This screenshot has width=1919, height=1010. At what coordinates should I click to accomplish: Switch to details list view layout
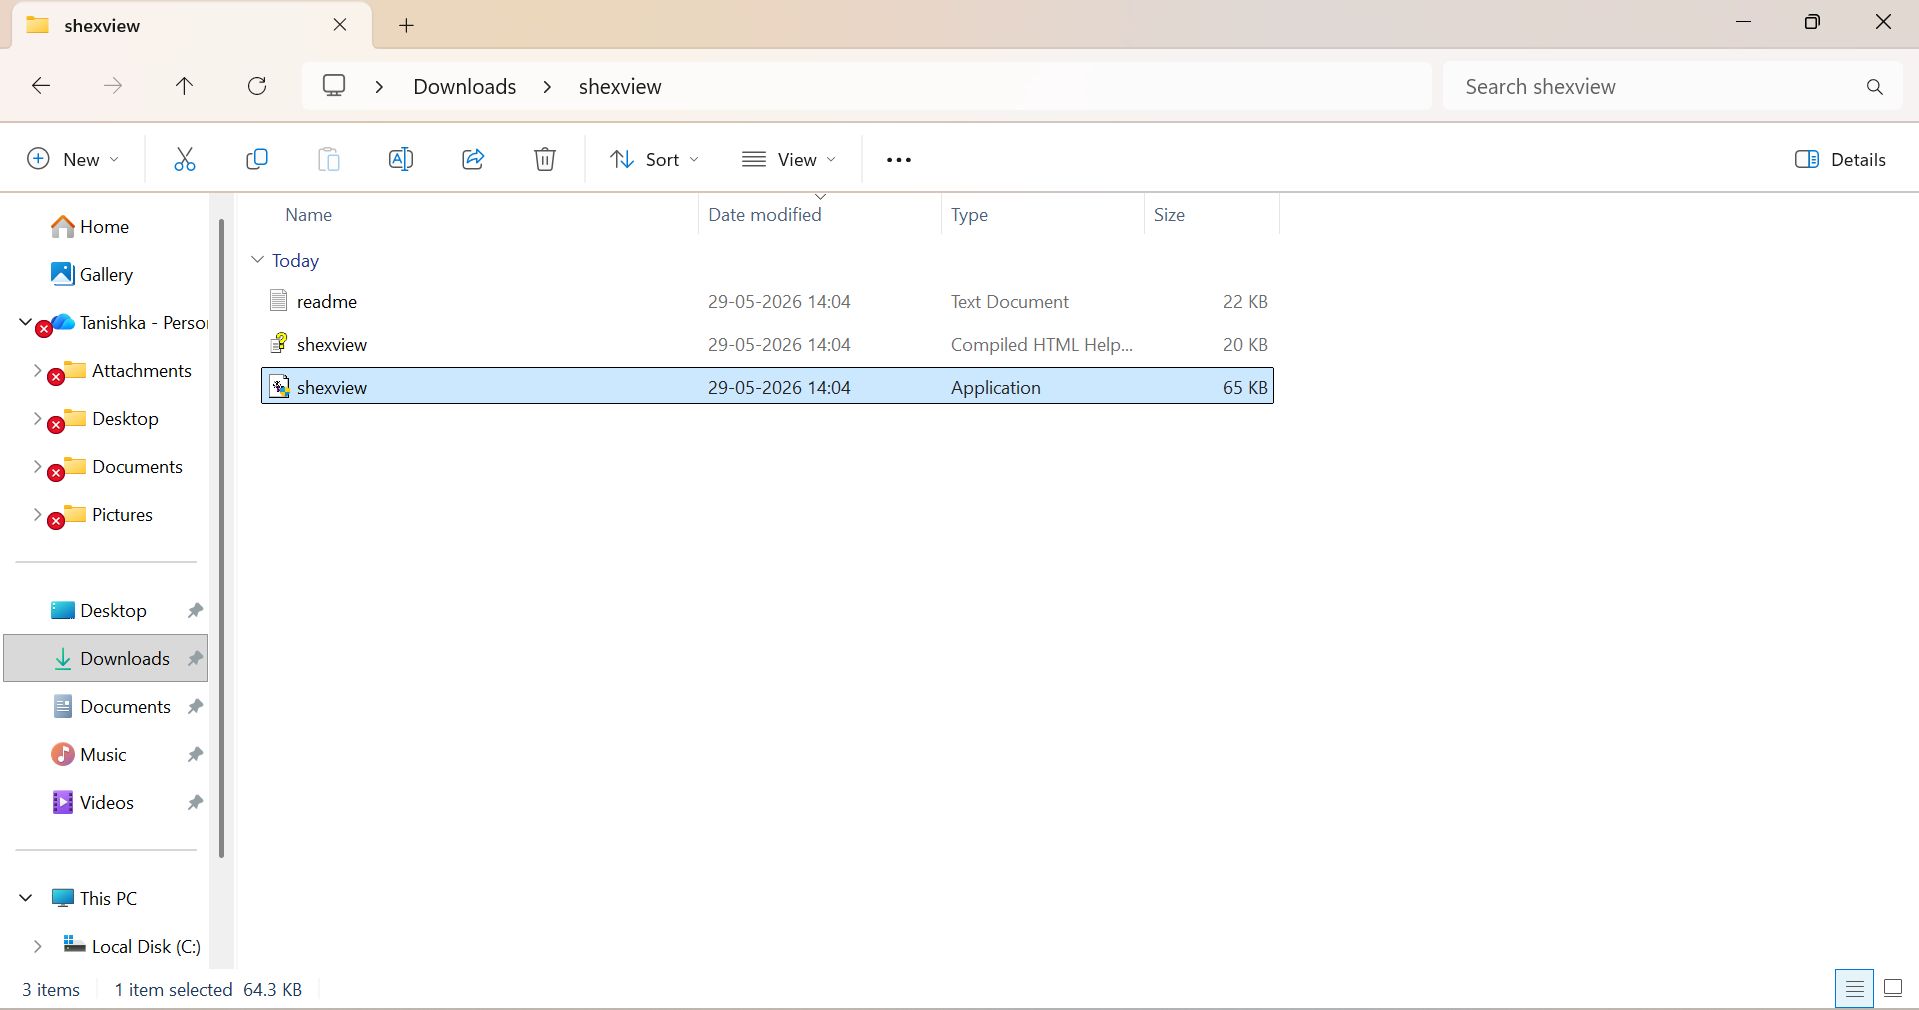1855,989
